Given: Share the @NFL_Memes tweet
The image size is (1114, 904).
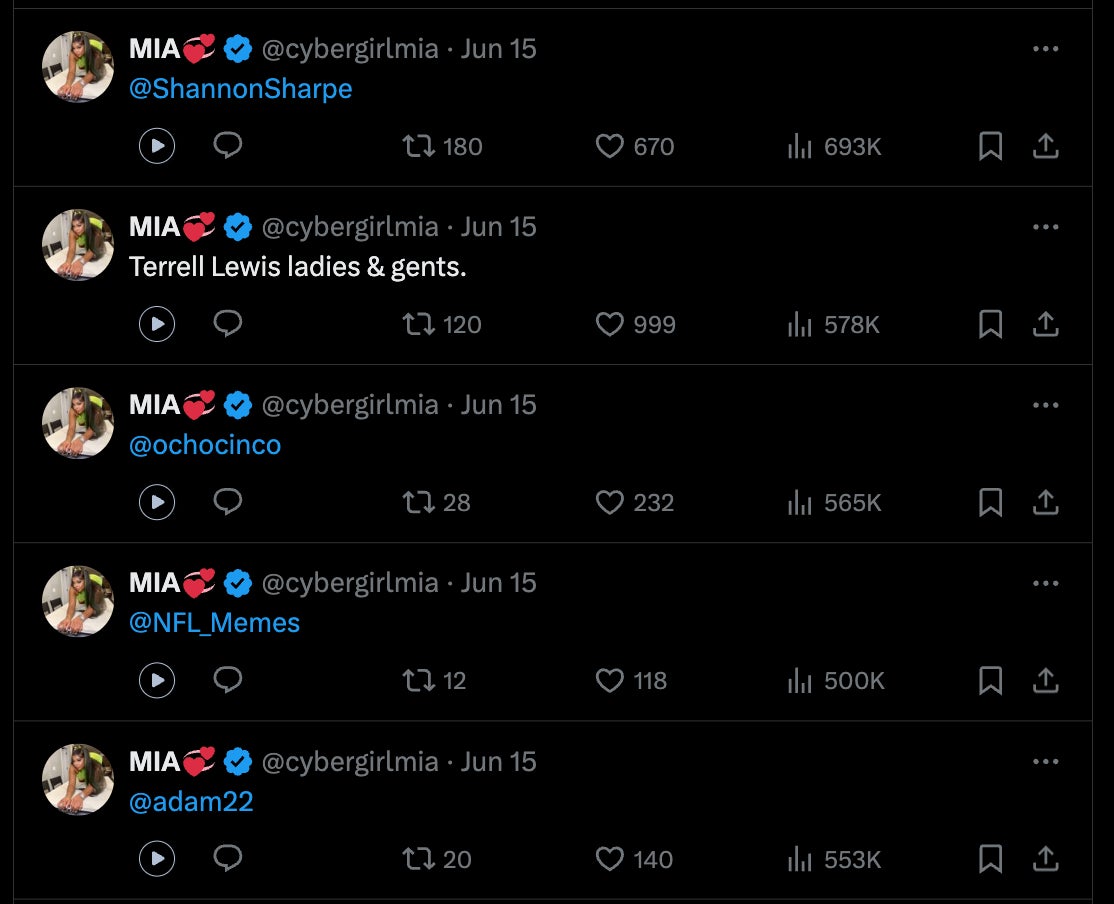Looking at the screenshot, I should click(x=1045, y=681).
